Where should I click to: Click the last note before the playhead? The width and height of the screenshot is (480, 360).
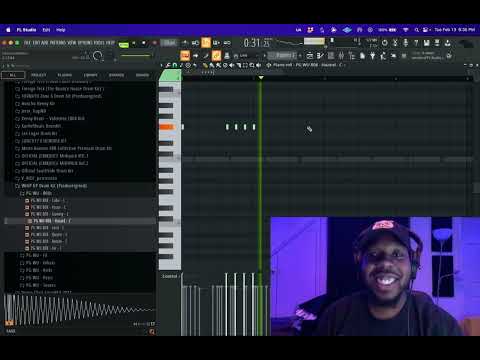254,127
